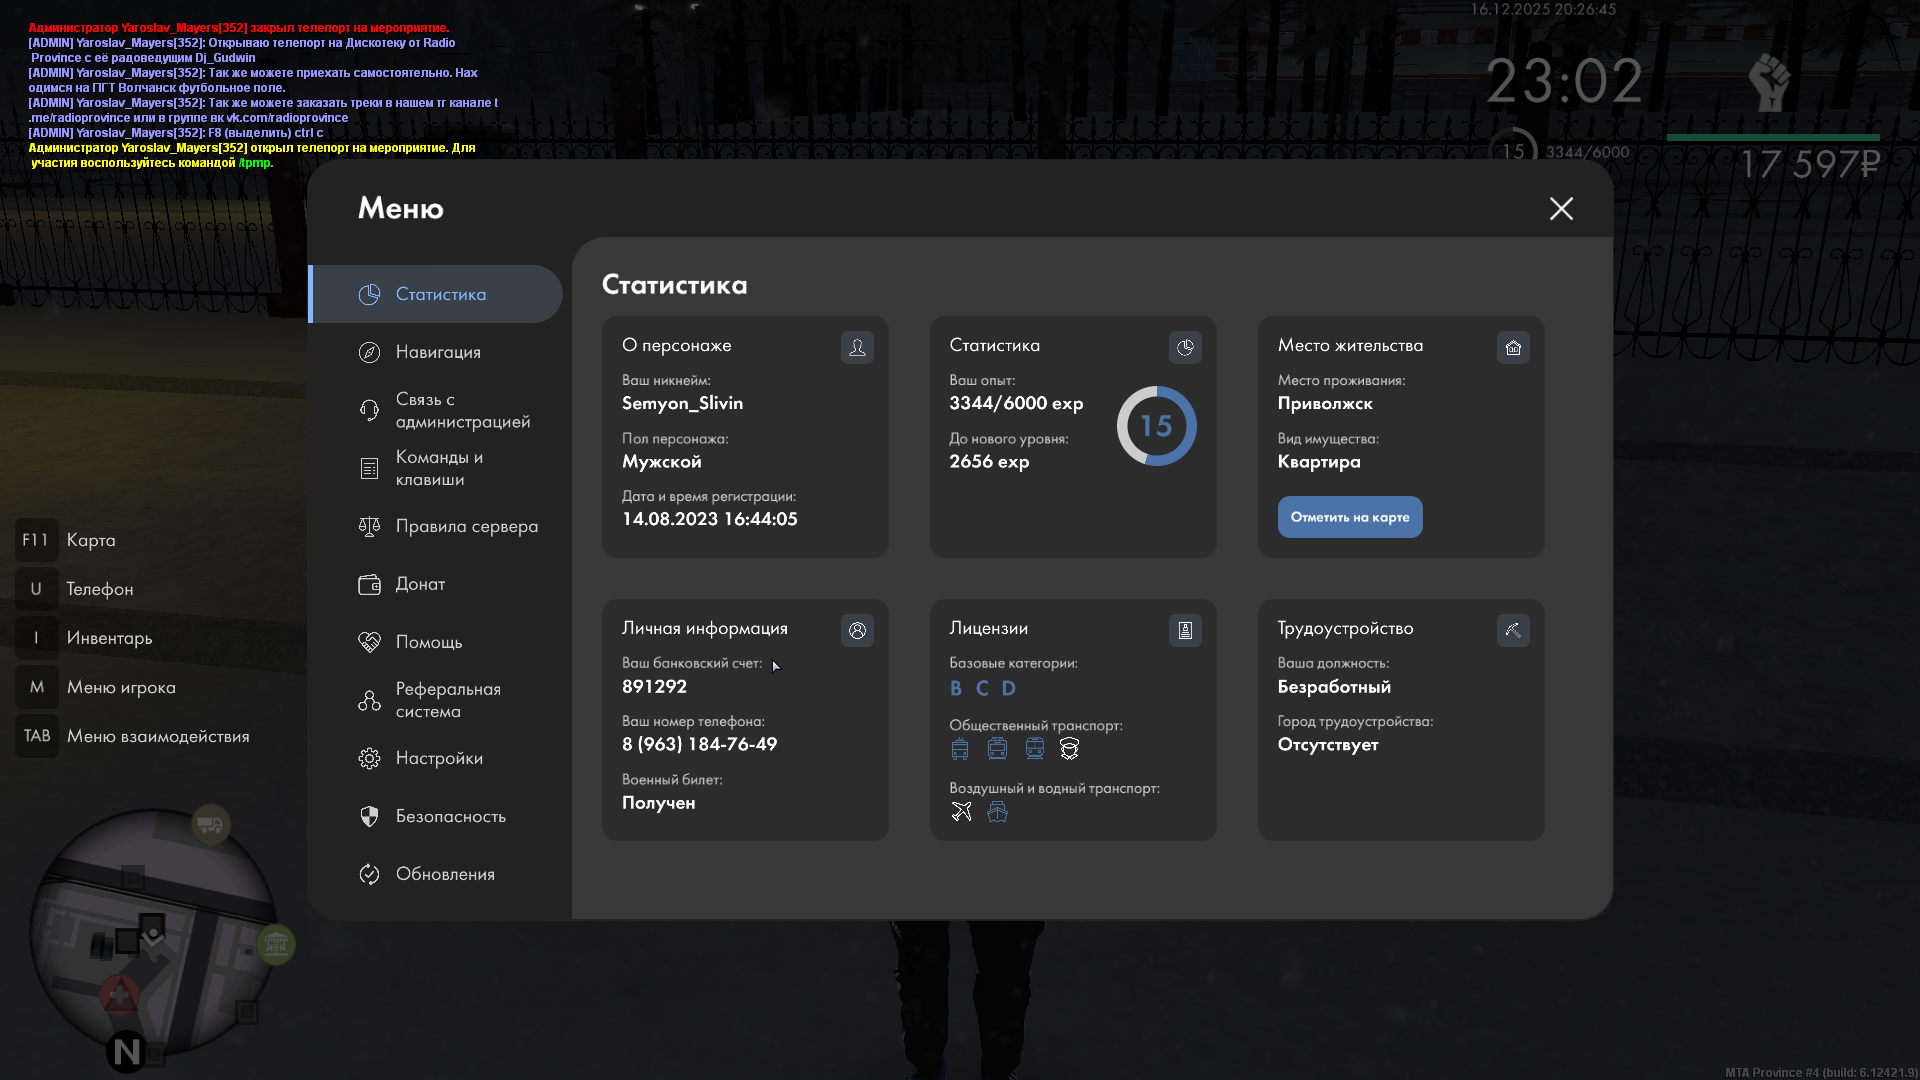Open Связь с администрацией
Image resolution: width=1920 pixels, height=1080 pixels.
click(x=462, y=410)
